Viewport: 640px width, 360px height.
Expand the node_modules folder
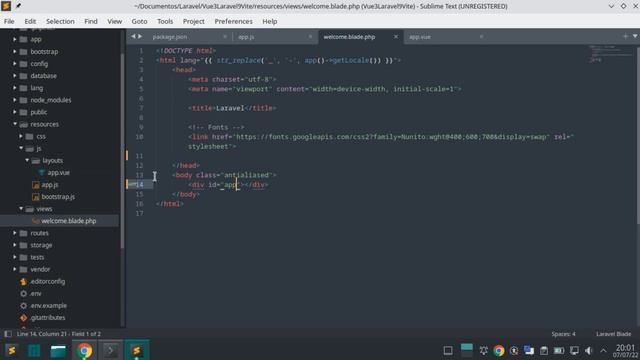click(x=15, y=100)
